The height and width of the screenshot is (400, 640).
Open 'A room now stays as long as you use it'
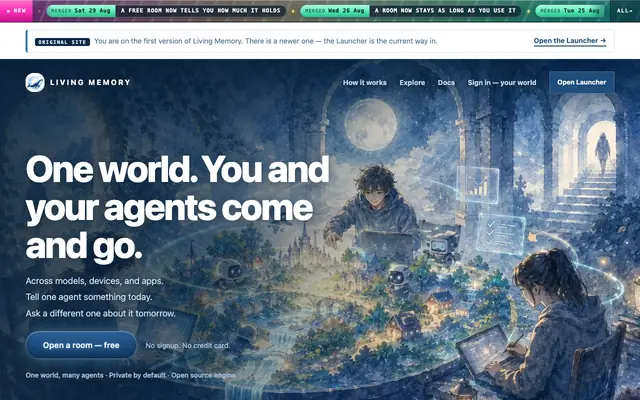[445, 11]
